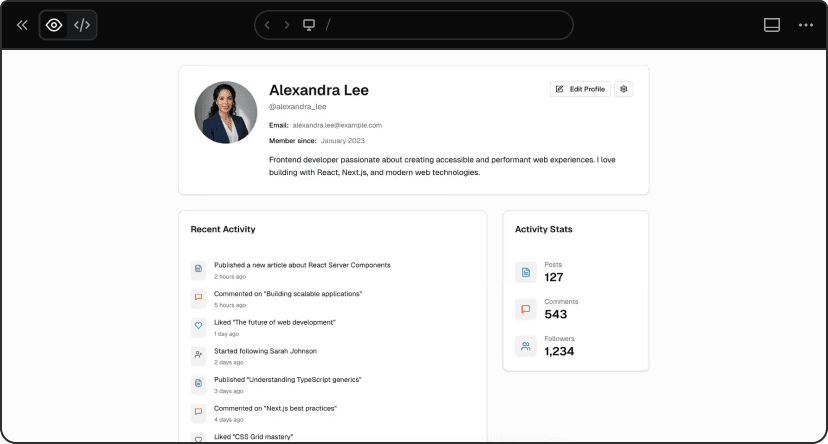Collapse the sidebar with double-chevron icon
The height and width of the screenshot is (444, 828).
pyautogui.click(x=22, y=25)
